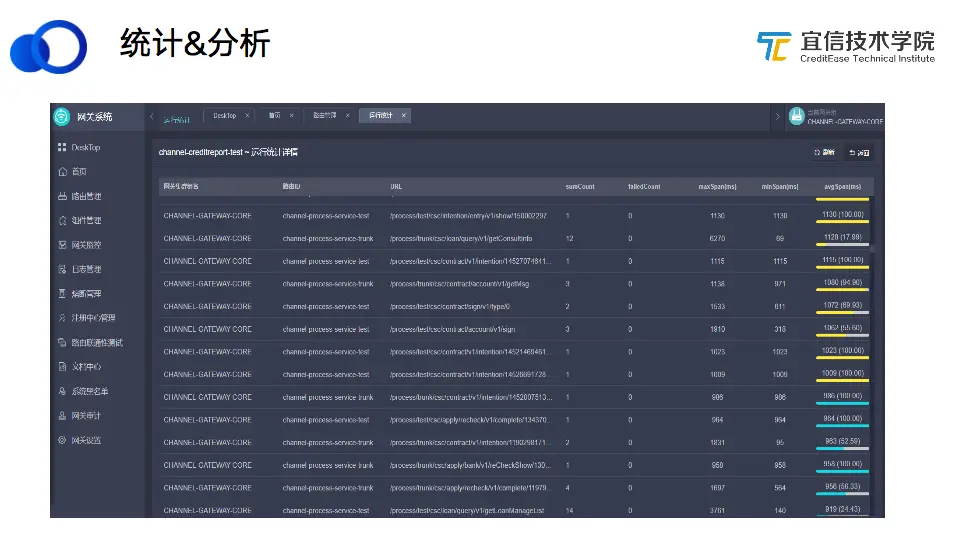Click the maxSpan(ms) column header
This screenshot has height=540, width=960.
[718, 187]
